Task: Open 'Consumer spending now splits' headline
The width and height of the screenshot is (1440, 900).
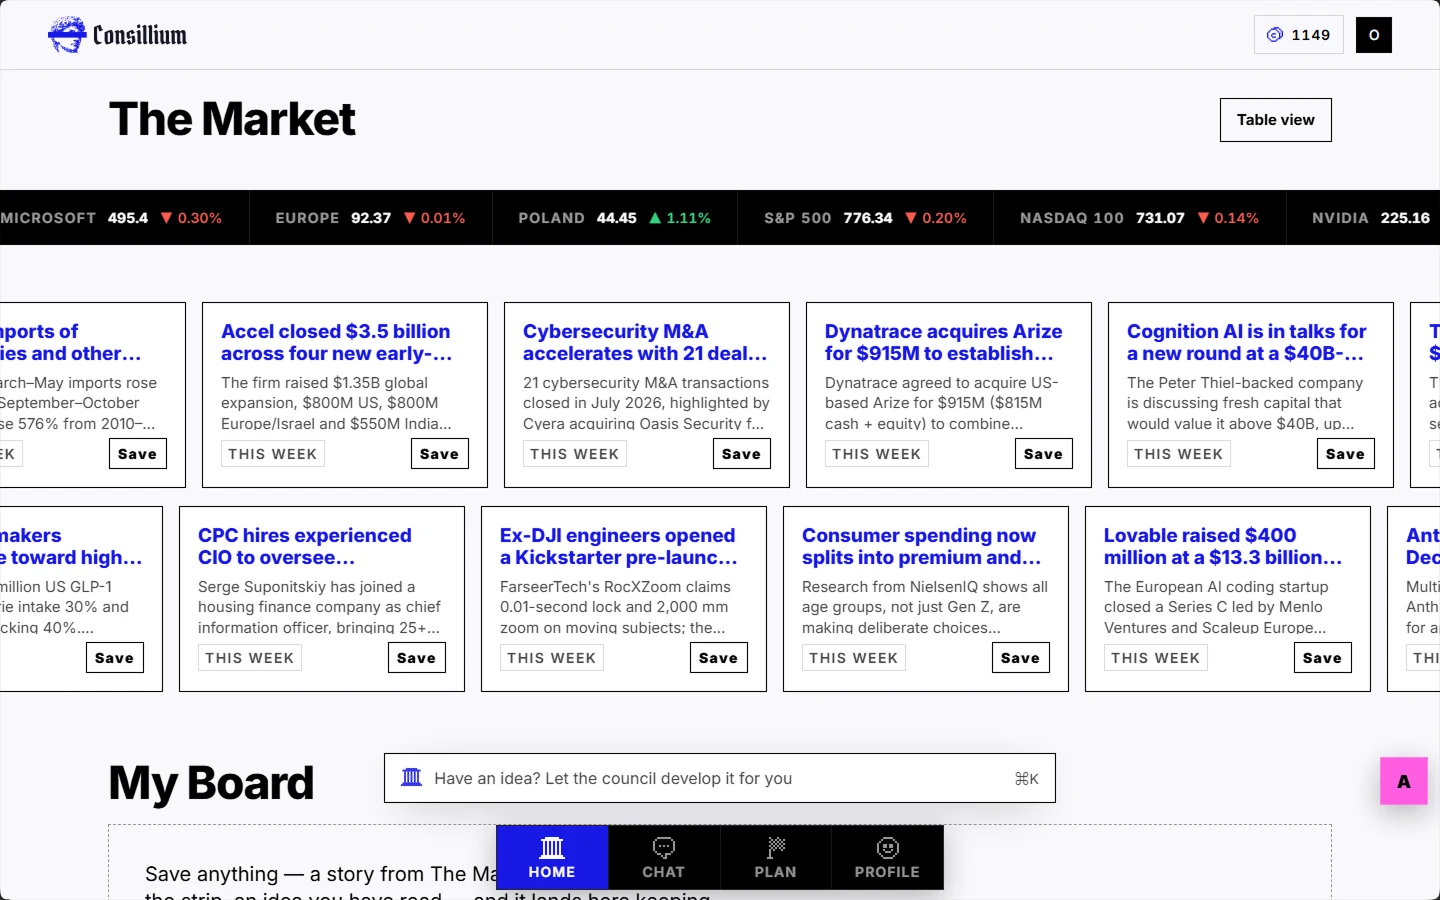Action: 921,546
